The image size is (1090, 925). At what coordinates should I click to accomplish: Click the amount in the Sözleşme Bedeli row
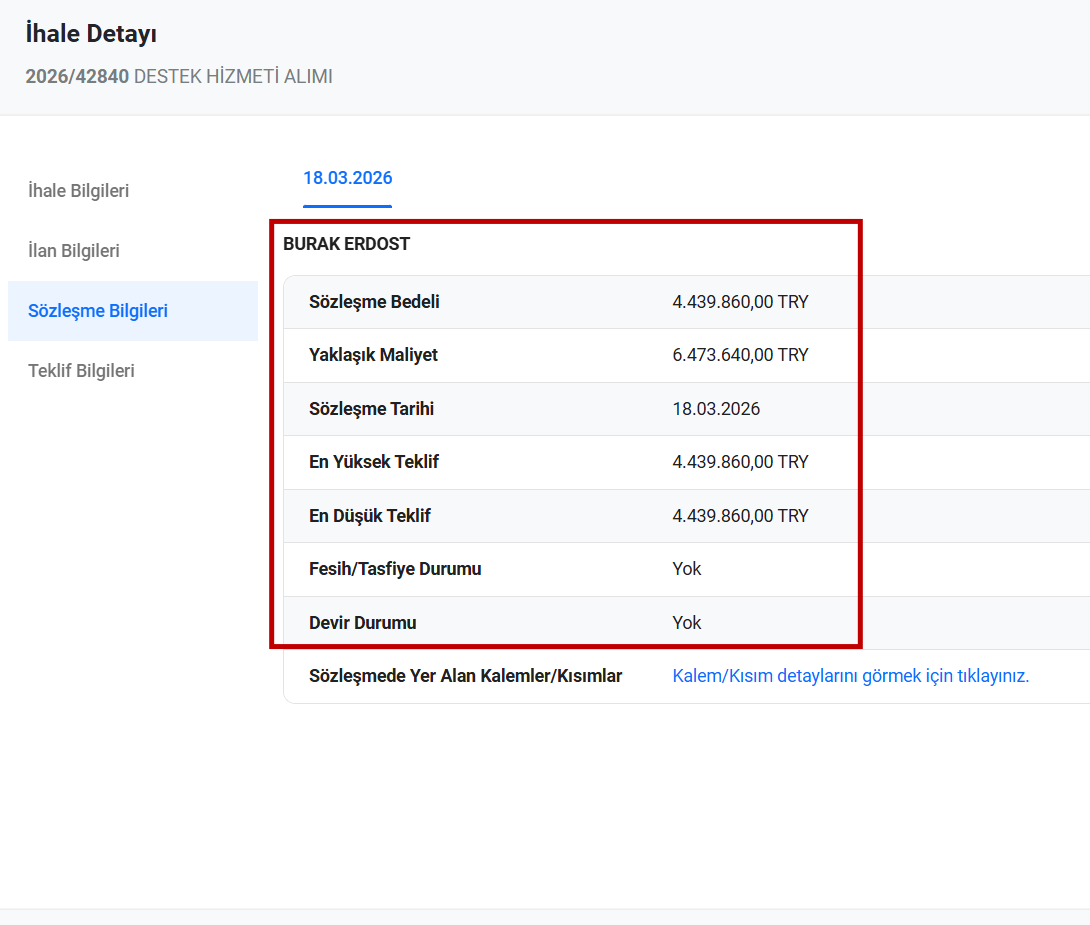740,302
